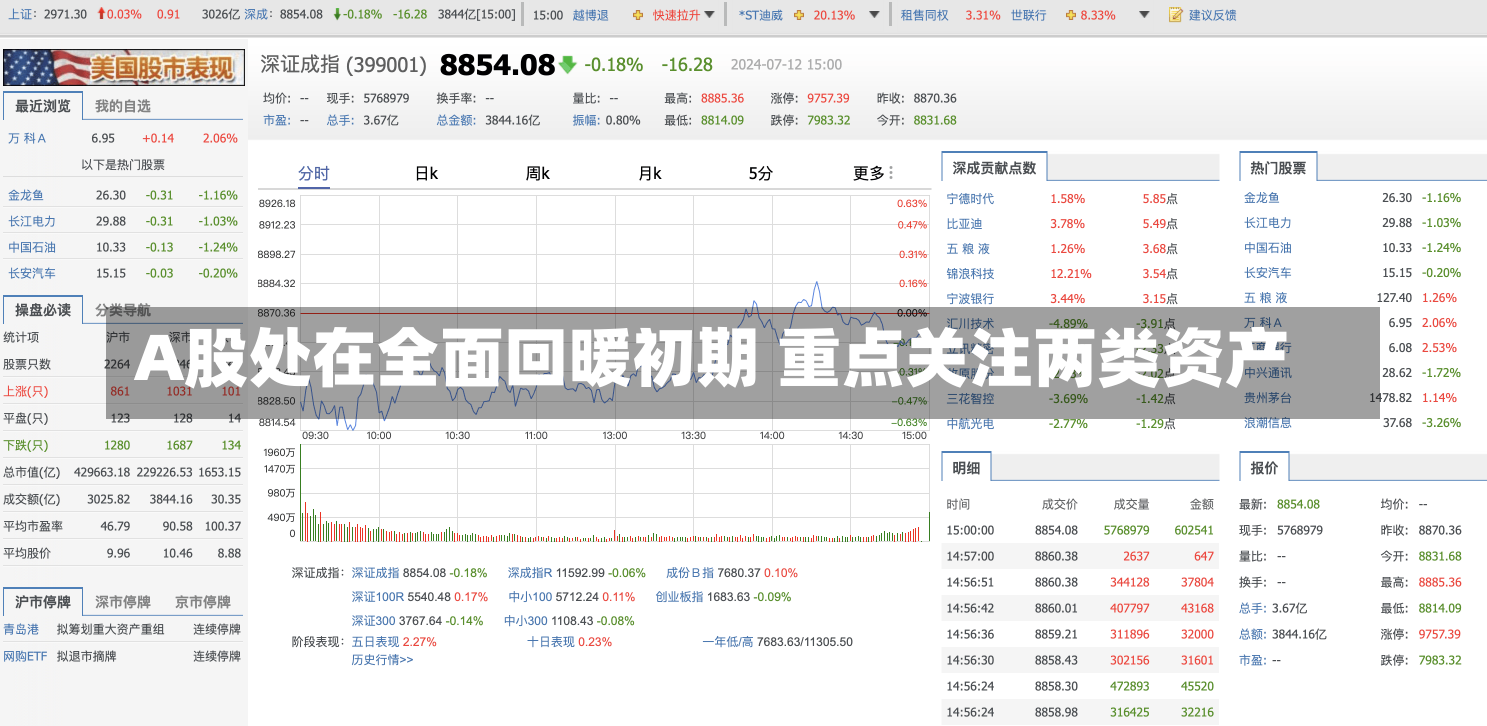Viewport: 1487px width, 726px height.
Task: Open the 分类导航 tab
Action: coord(123,310)
